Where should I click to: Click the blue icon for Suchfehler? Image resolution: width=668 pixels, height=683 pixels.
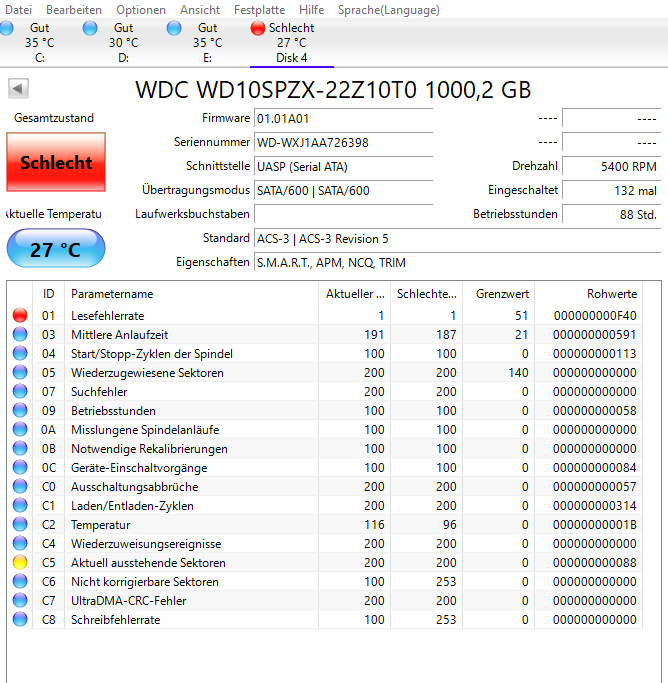(x=20, y=392)
